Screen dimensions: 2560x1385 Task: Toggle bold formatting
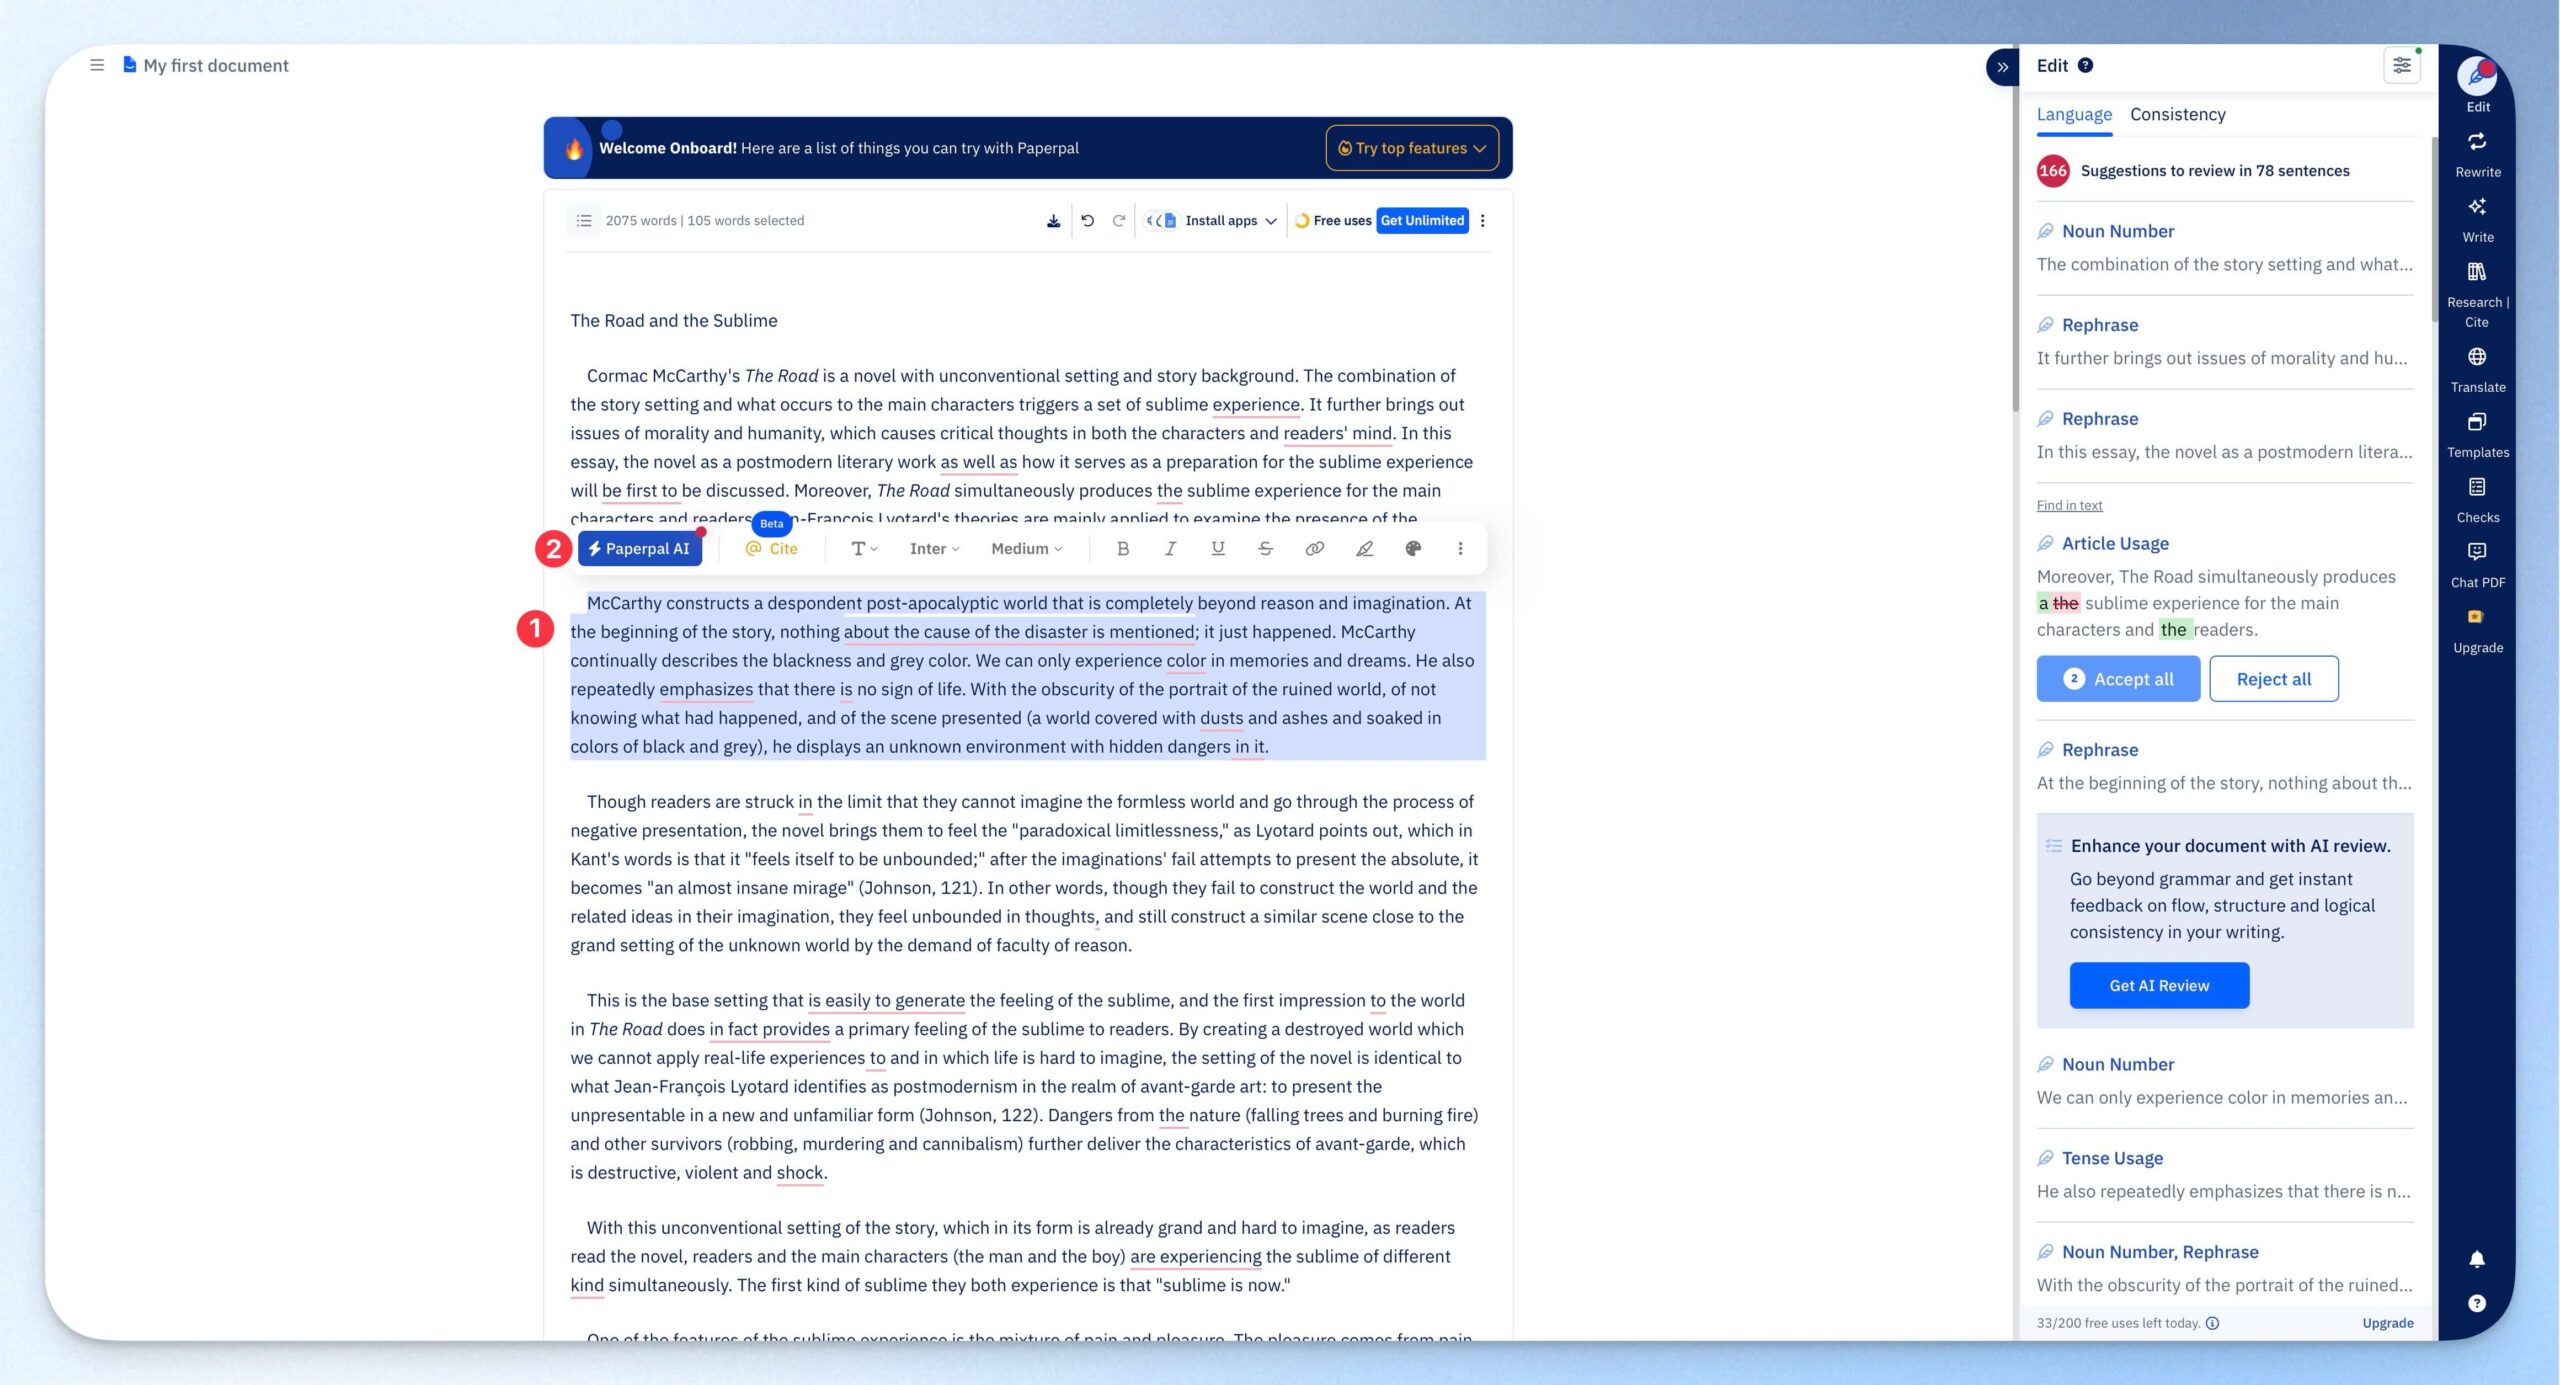(1122, 549)
